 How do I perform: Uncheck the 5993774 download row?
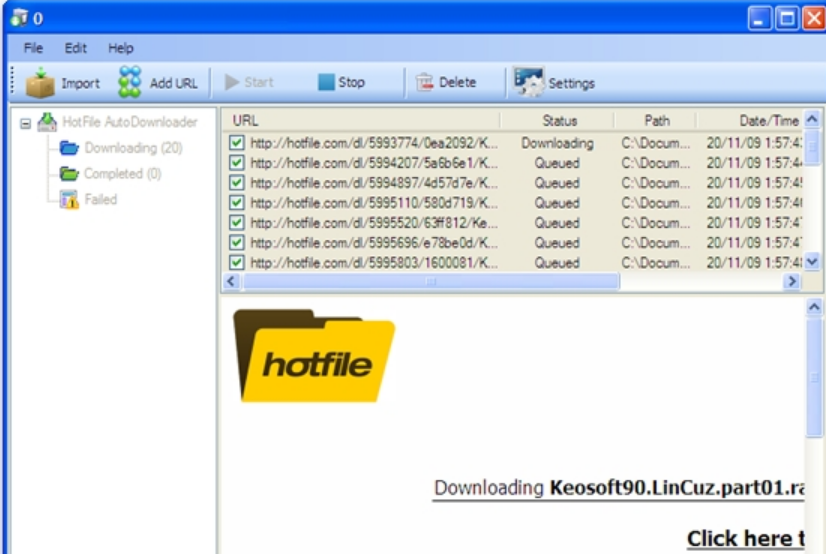point(237,143)
